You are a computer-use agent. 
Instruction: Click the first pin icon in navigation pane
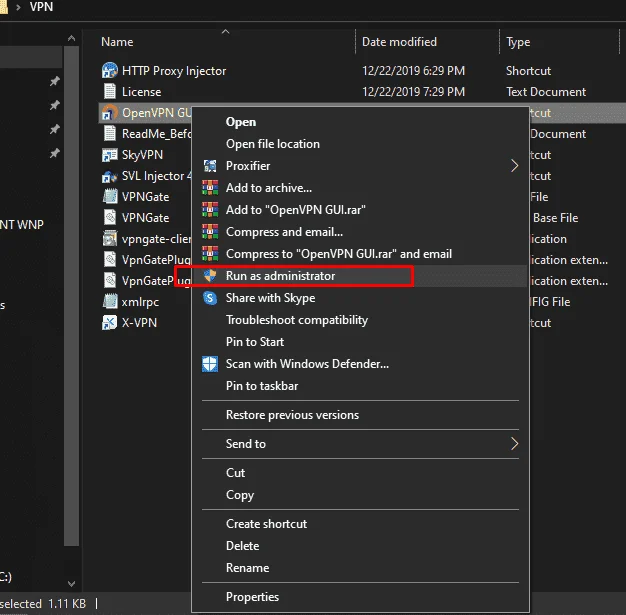coord(55,81)
